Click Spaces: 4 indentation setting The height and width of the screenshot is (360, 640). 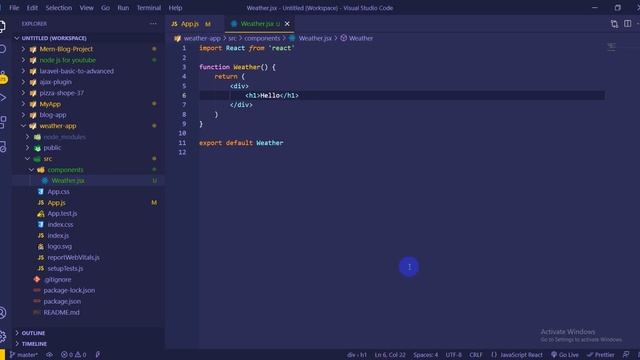pos(425,355)
